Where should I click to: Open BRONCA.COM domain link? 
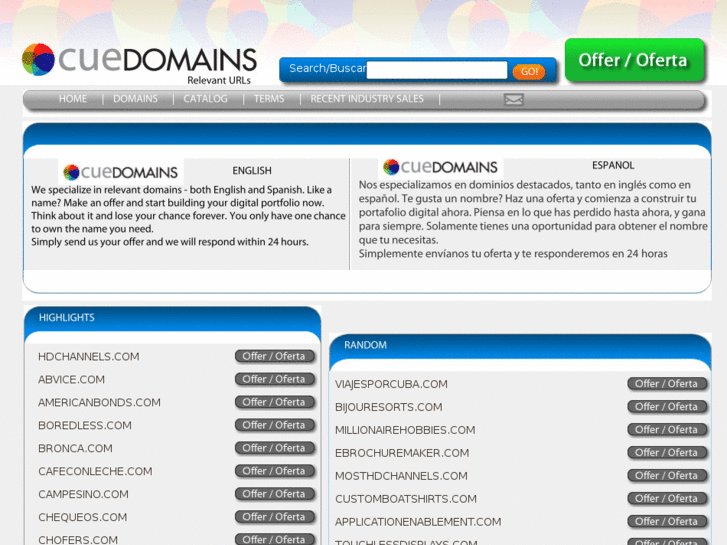point(75,449)
